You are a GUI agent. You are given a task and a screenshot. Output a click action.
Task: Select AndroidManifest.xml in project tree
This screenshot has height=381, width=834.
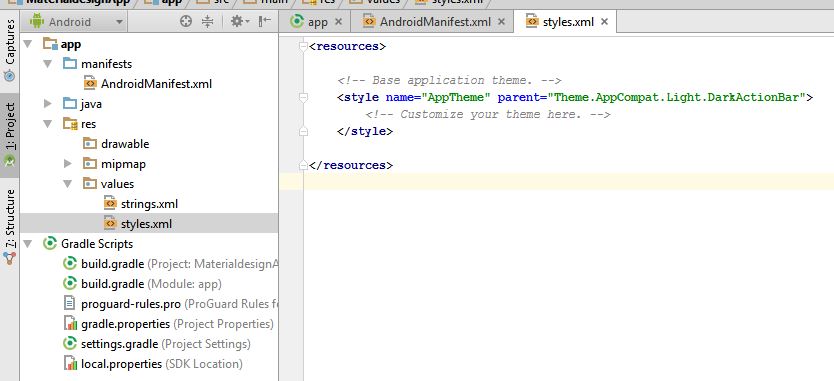tap(156, 84)
